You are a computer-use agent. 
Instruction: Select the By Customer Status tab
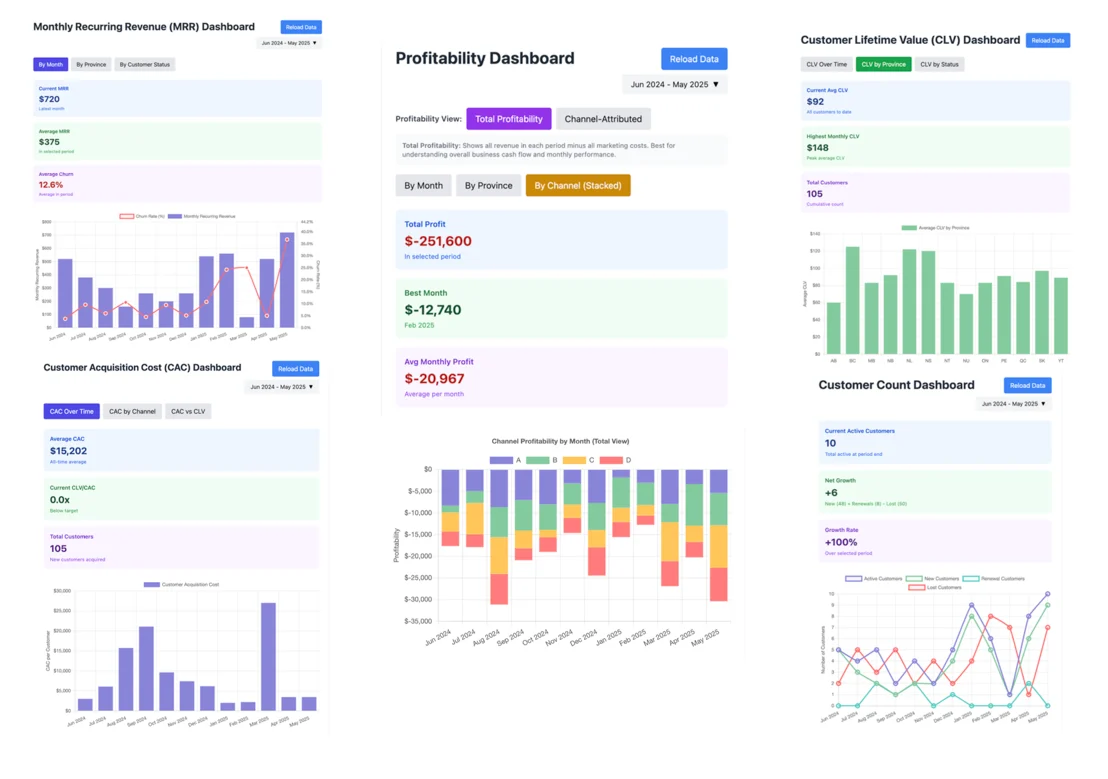[x=145, y=64]
